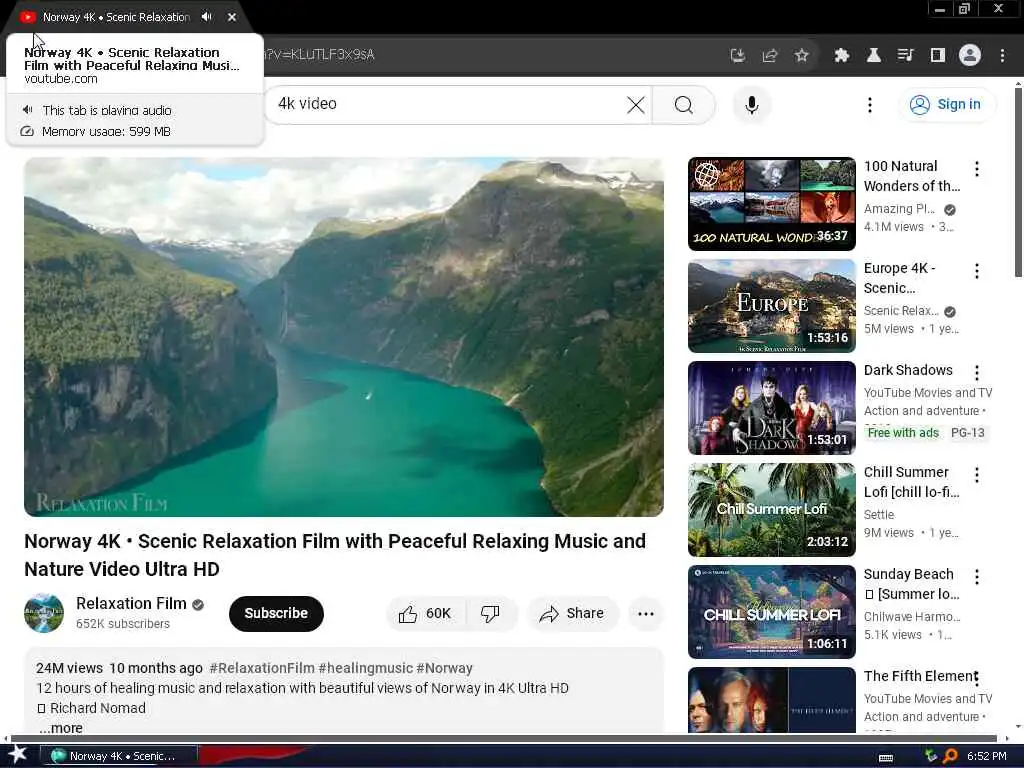Click the magnifier search button
The height and width of the screenshot is (768, 1024).
pyautogui.click(x=684, y=104)
